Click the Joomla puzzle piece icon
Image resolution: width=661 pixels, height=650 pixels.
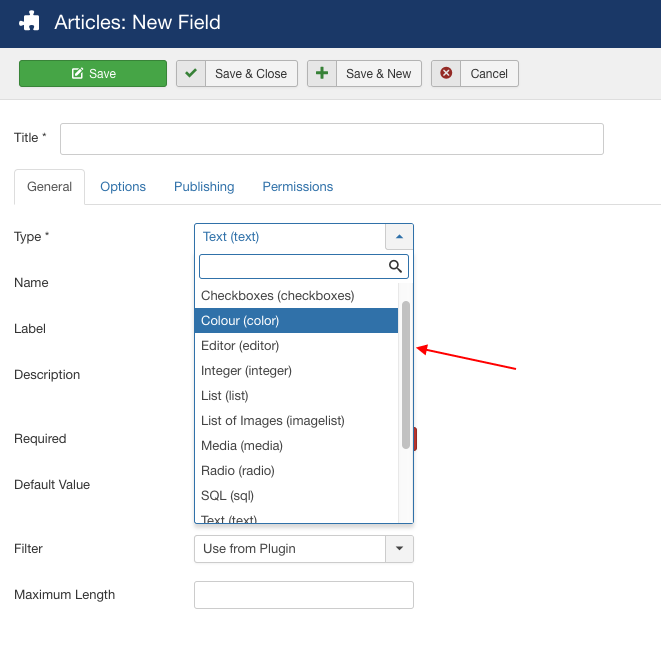click(x=30, y=21)
